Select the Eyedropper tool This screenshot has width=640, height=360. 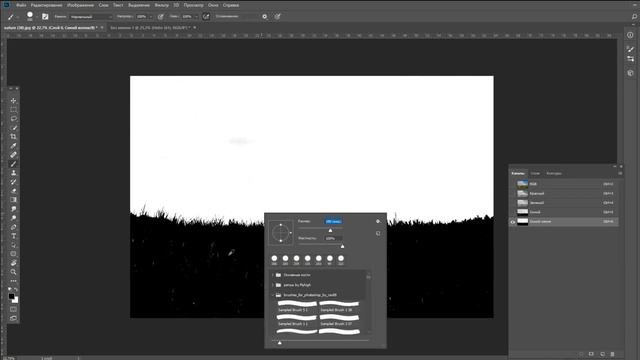13,146
